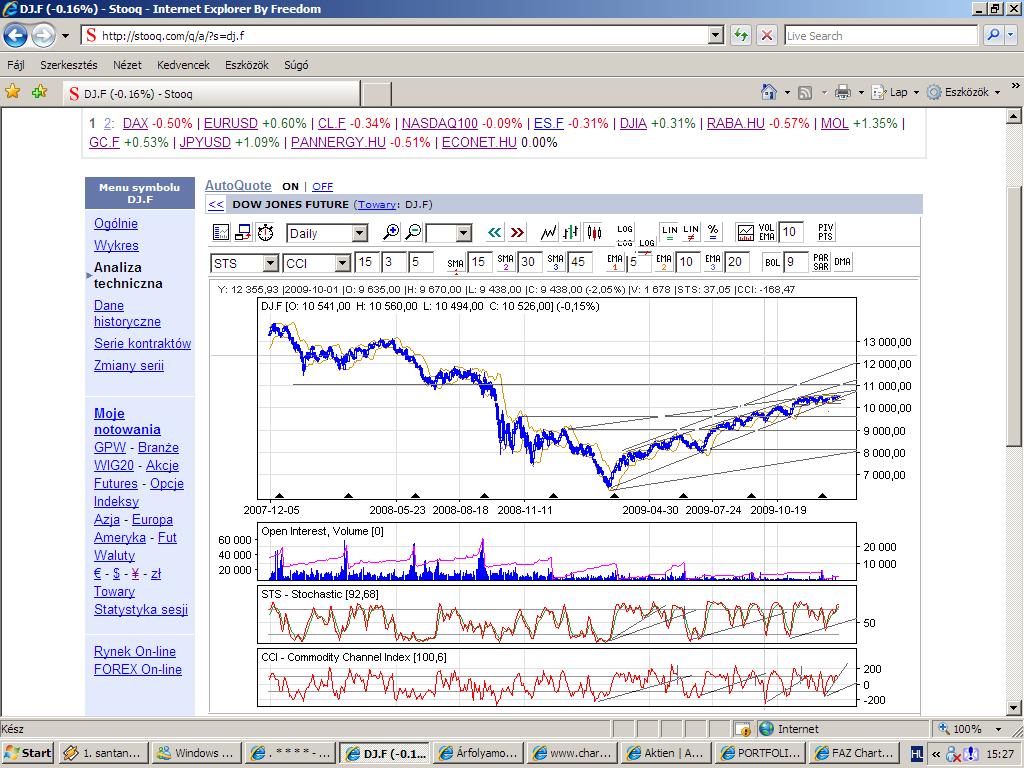Toggle the PAR SAR indicator
This screenshot has width=1024, height=768.
point(821,263)
